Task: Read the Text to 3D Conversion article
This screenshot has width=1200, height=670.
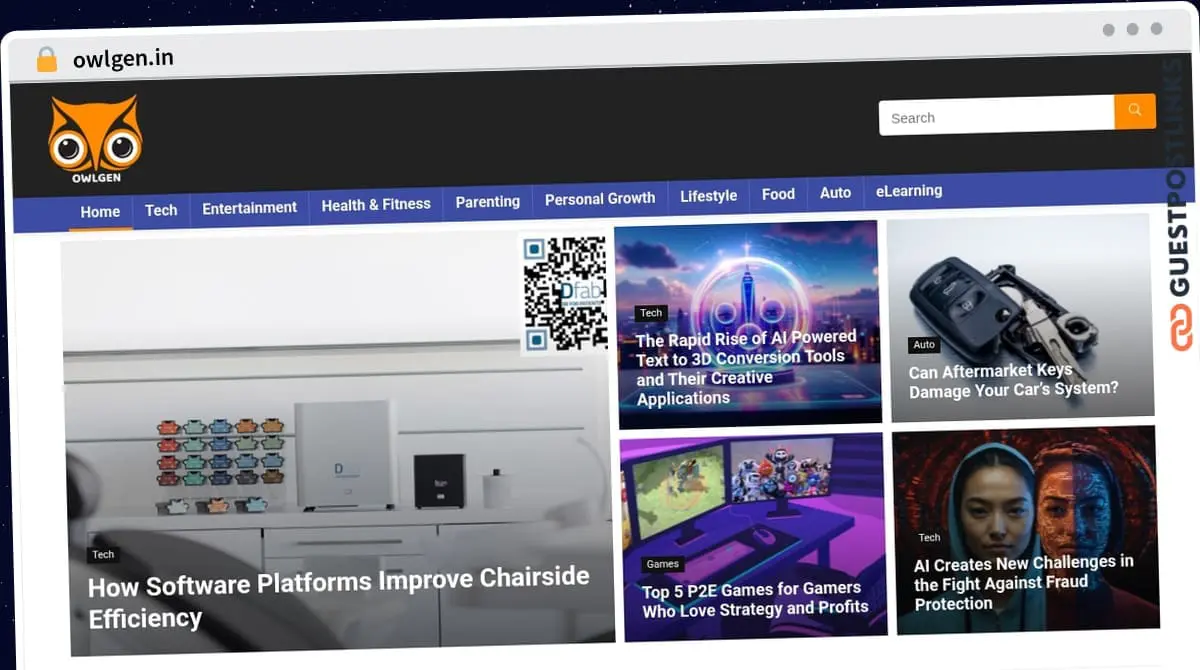Action: 746,367
